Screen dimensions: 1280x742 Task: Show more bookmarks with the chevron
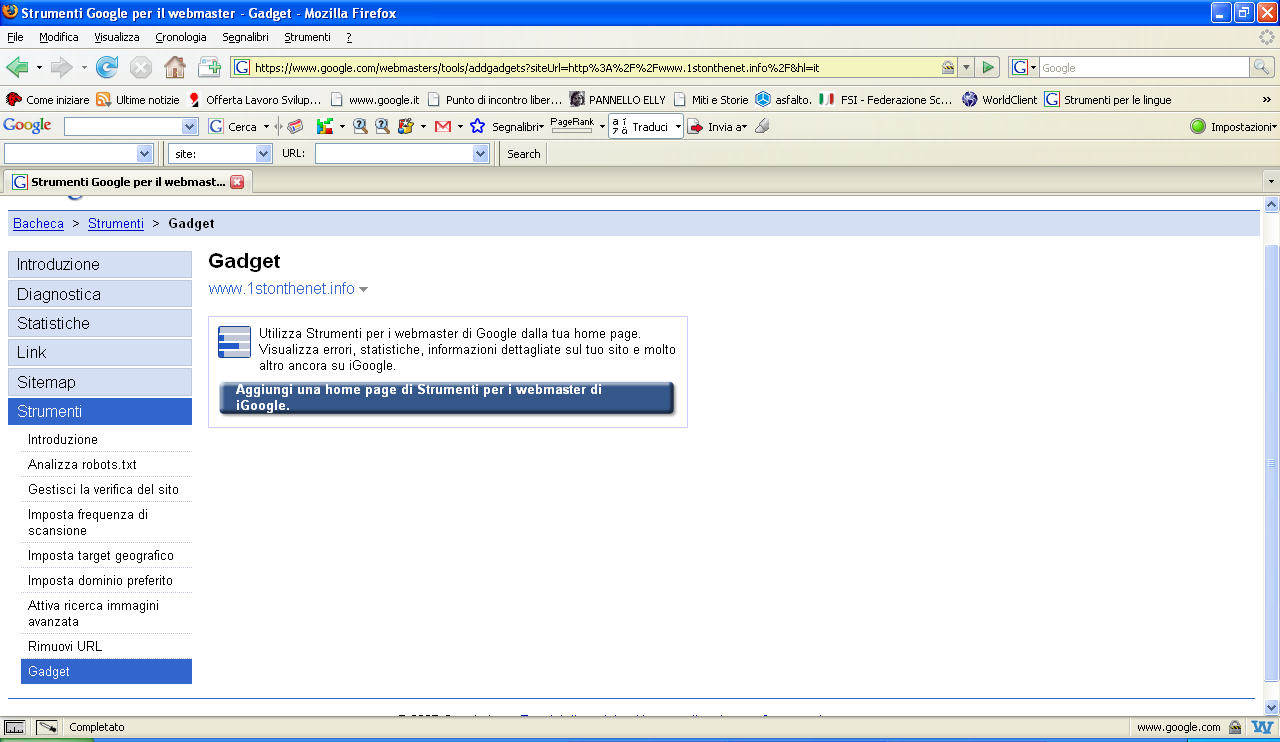[x=1266, y=99]
